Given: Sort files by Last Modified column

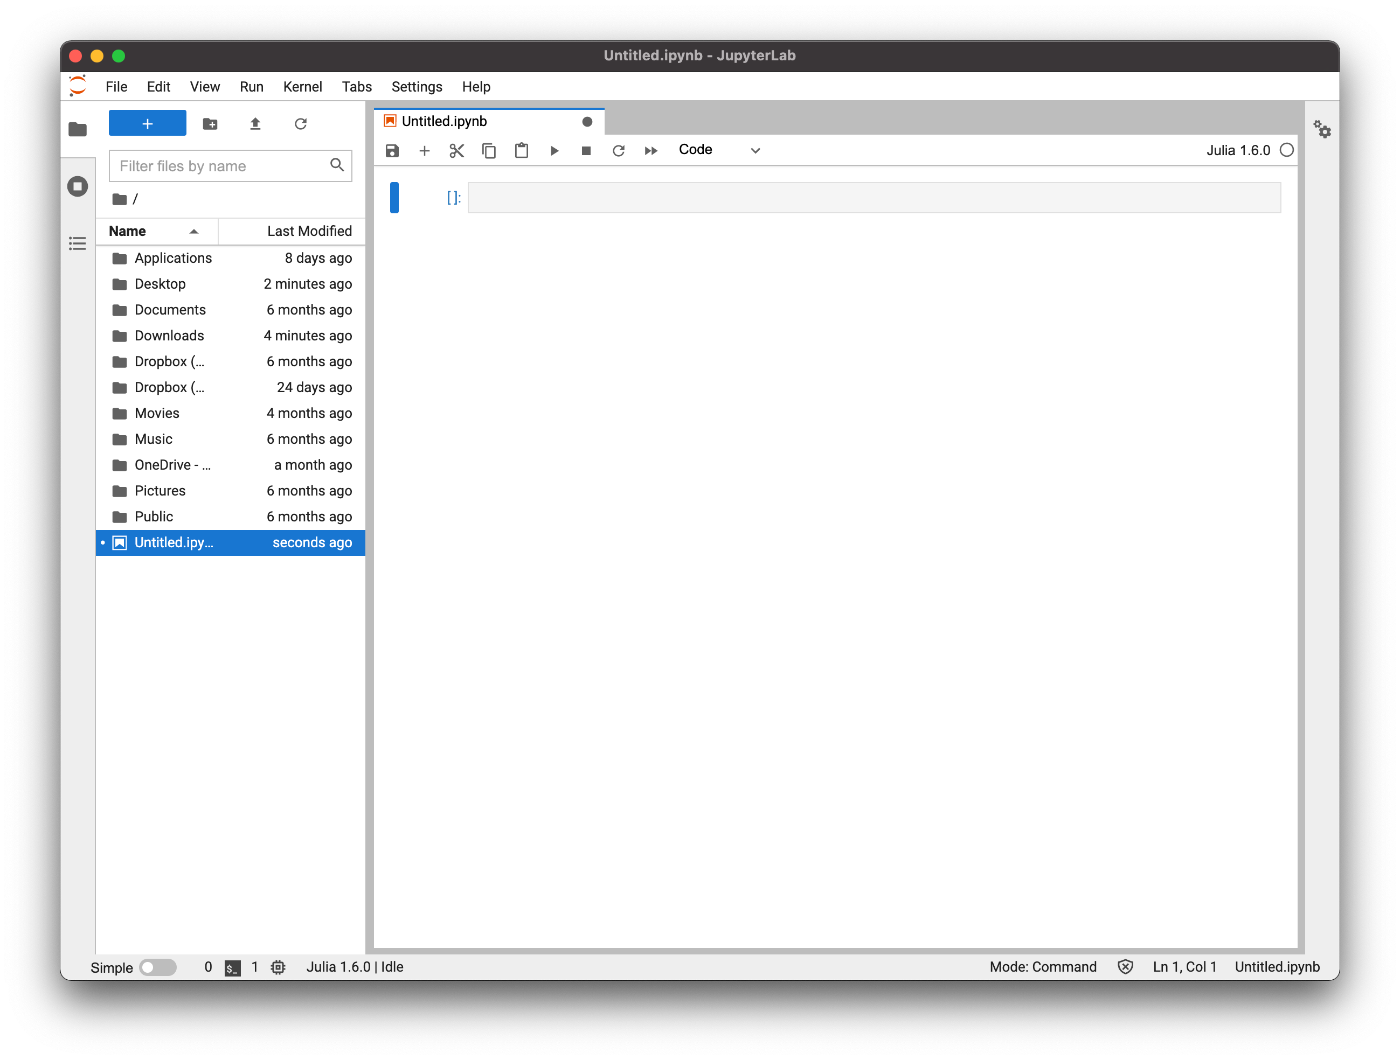Looking at the screenshot, I should pos(292,231).
